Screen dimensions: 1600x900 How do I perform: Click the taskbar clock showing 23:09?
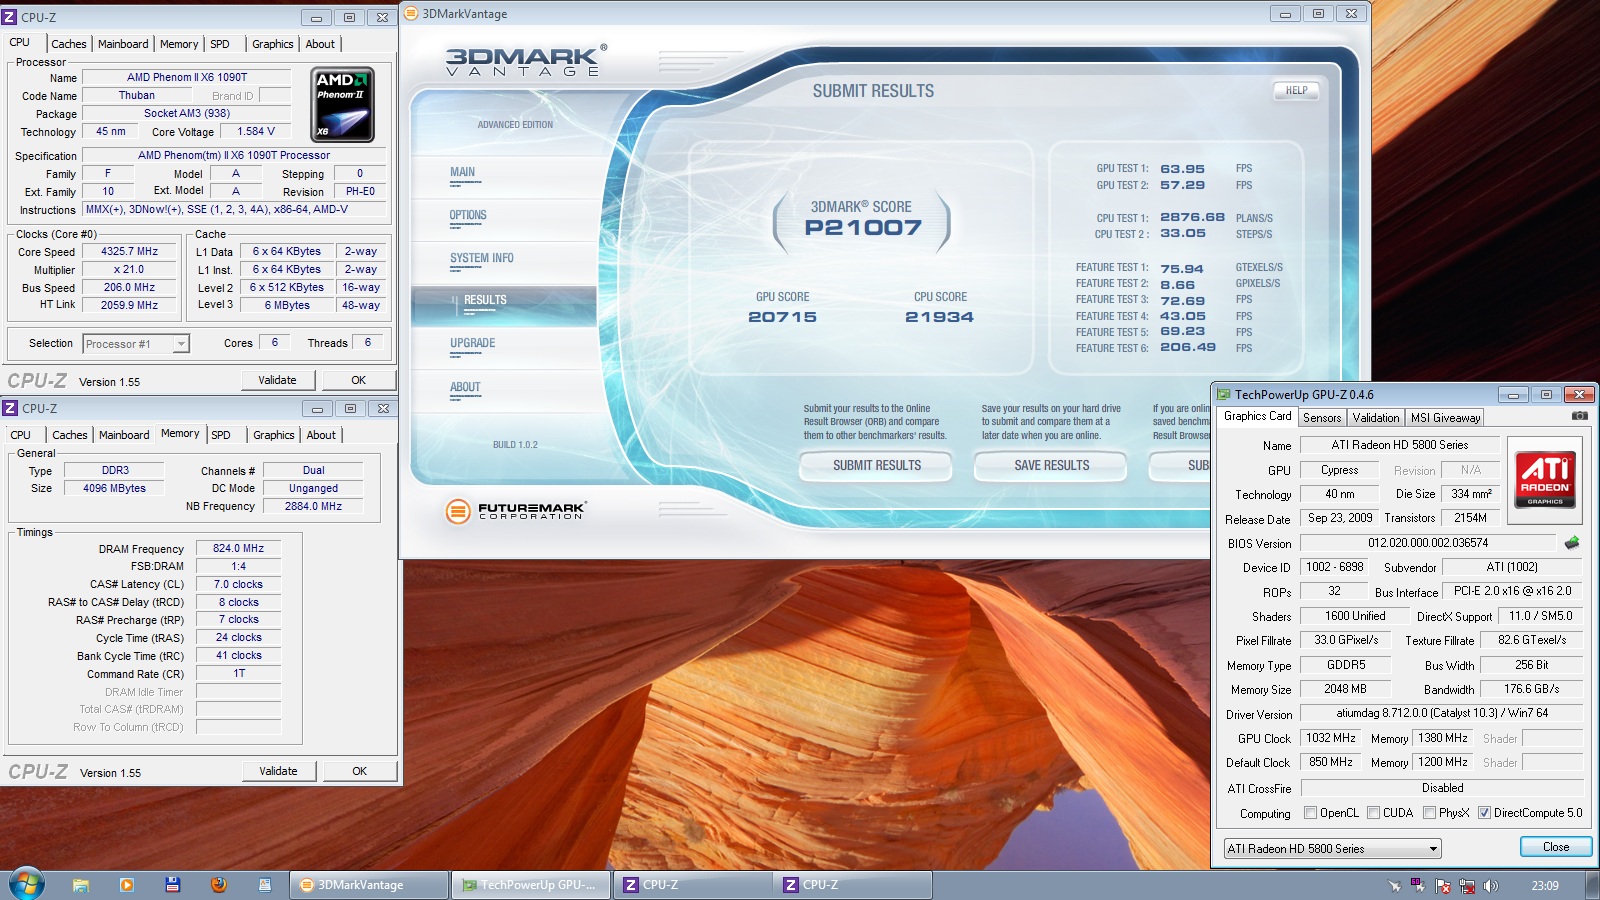click(x=1545, y=885)
